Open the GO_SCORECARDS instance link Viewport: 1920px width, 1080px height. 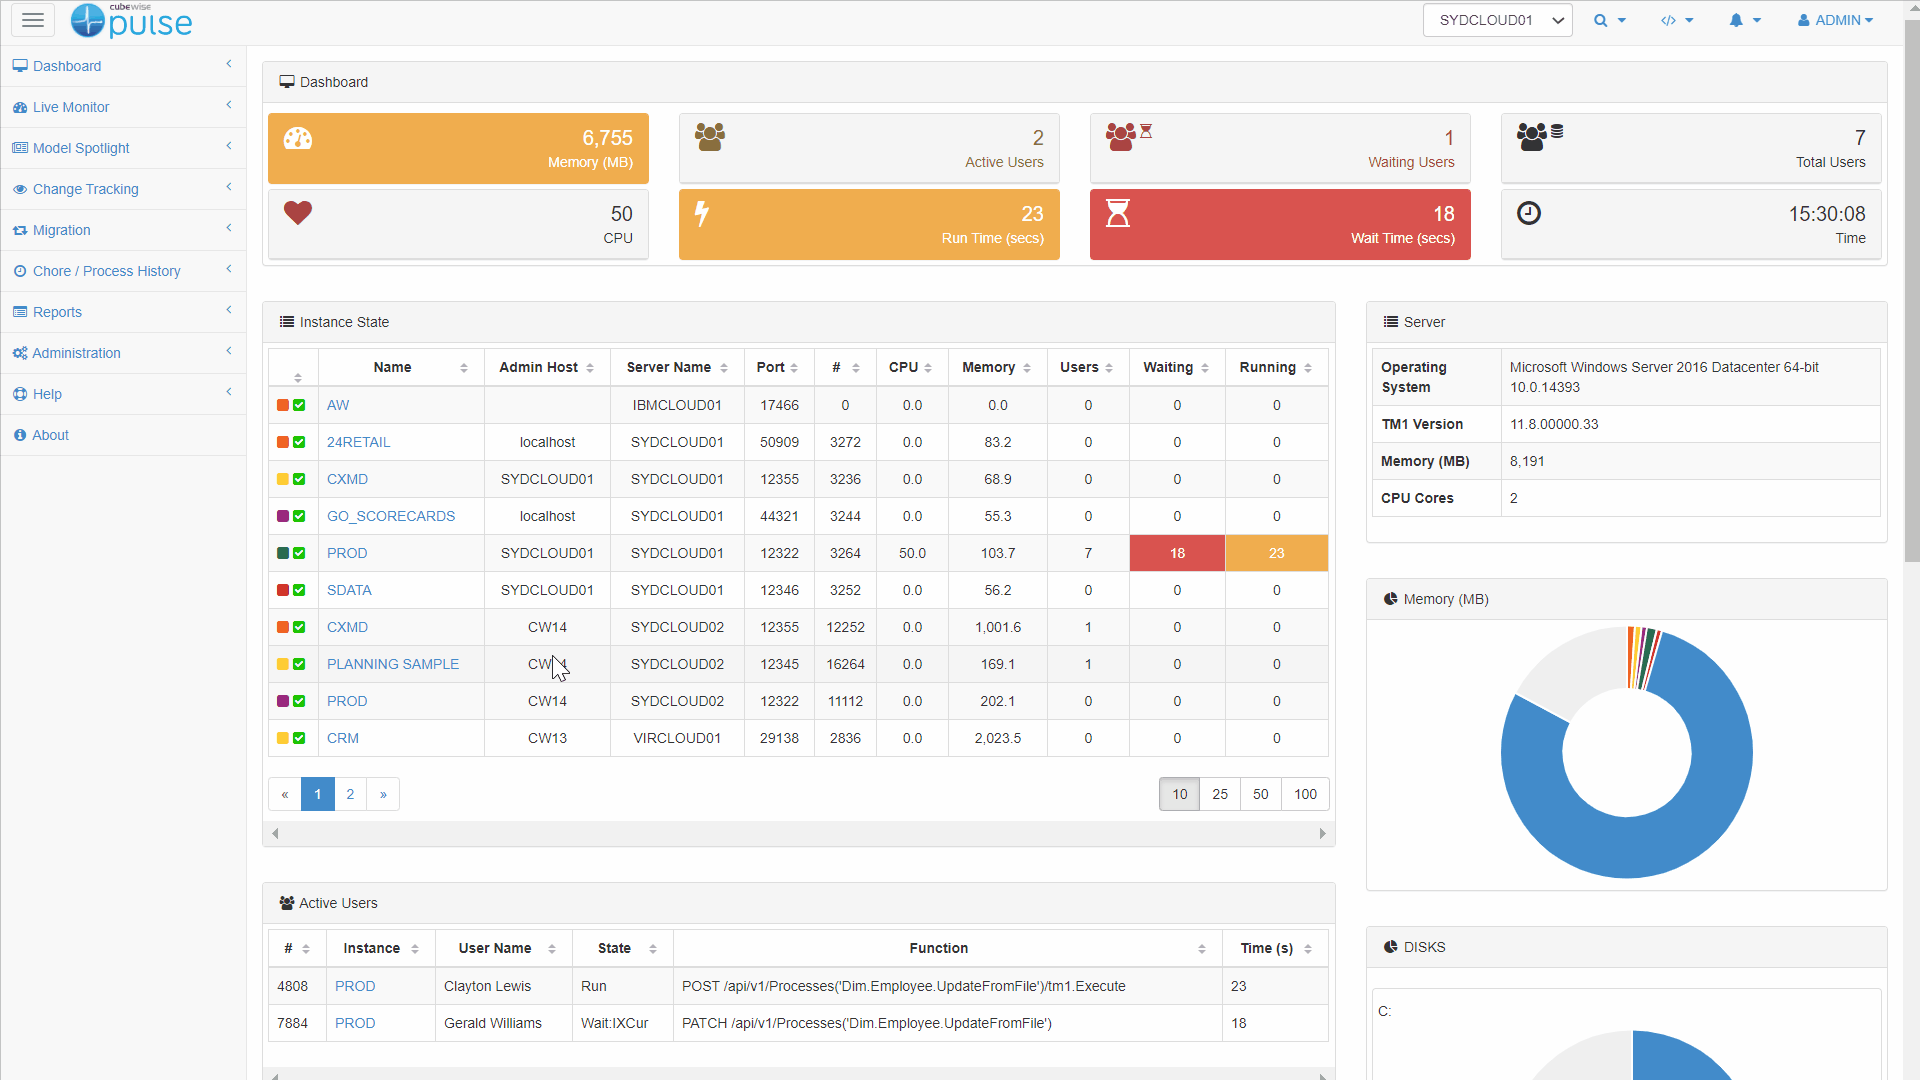390,516
